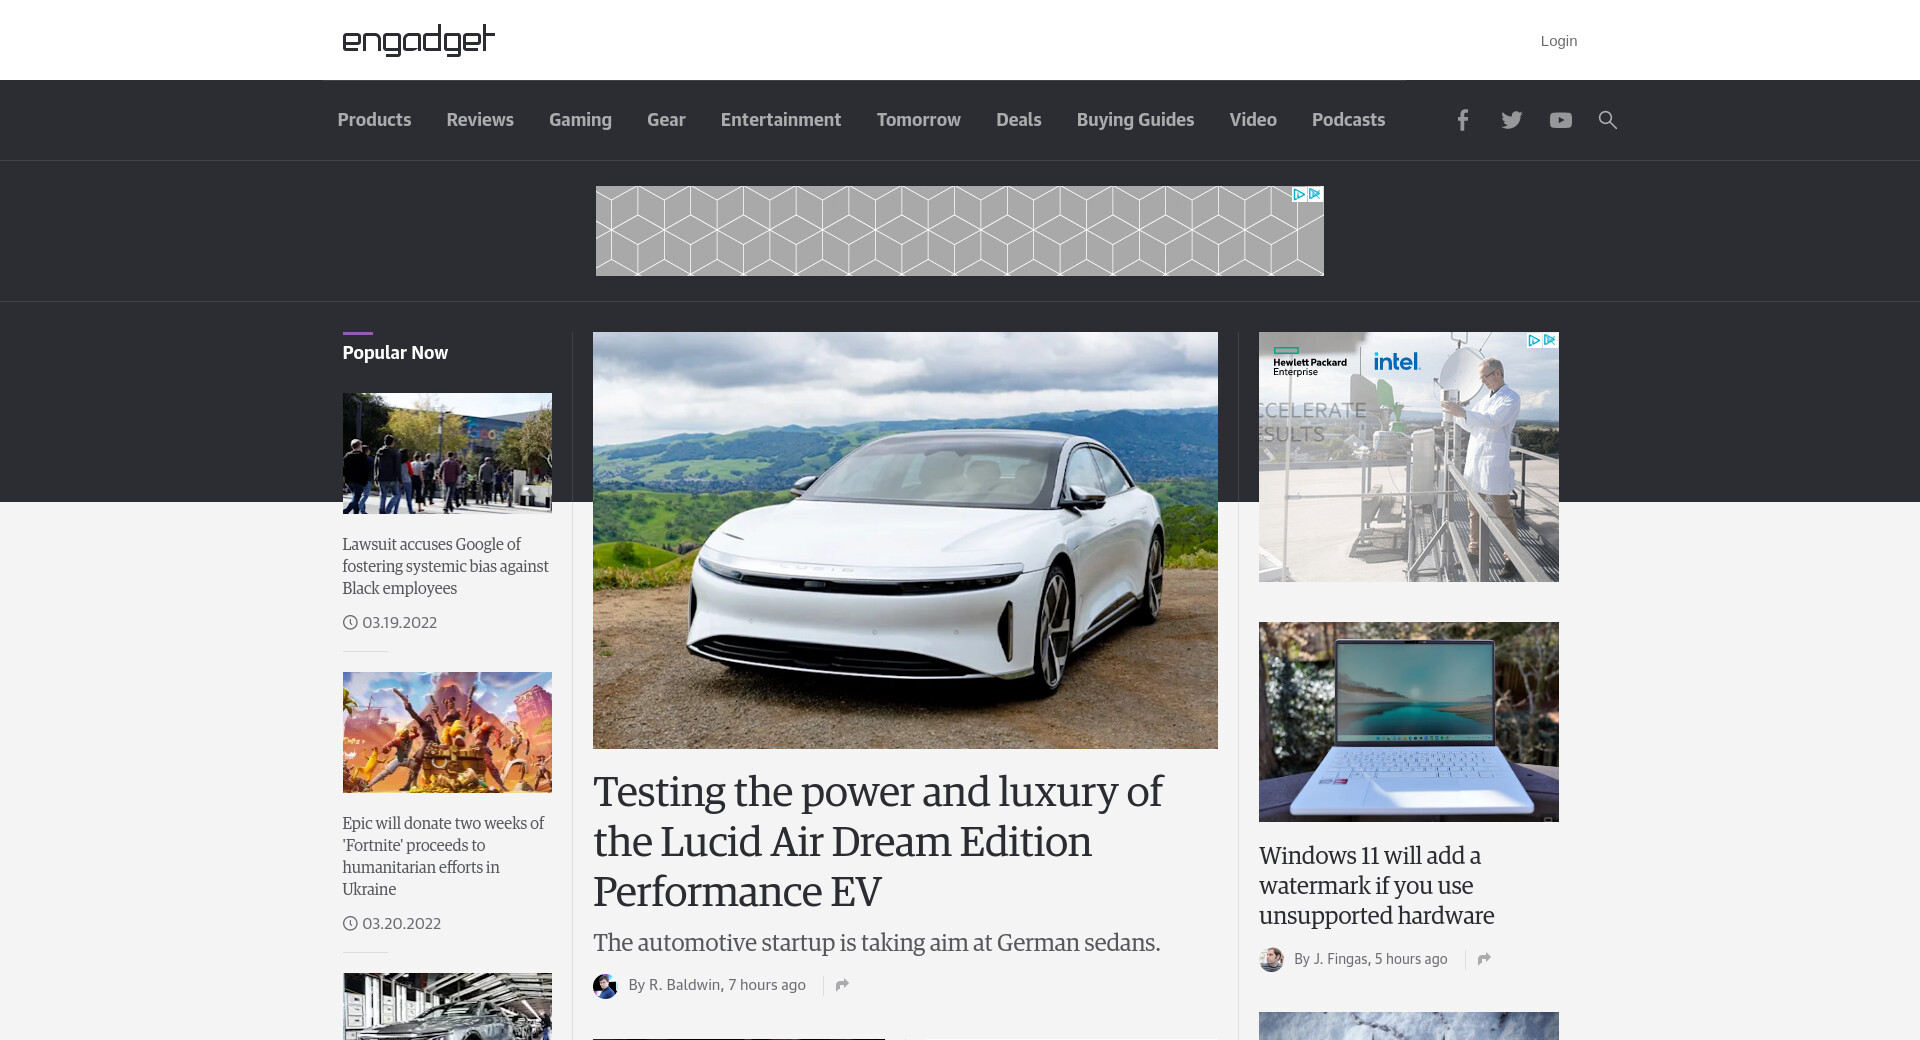Open the YouTube channel icon

[x=1560, y=120]
